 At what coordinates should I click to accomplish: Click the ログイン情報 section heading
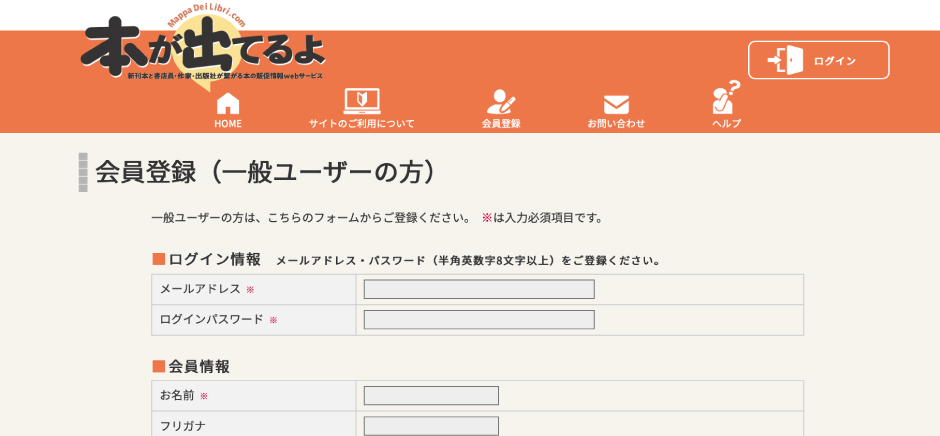click(x=214, y=259)
